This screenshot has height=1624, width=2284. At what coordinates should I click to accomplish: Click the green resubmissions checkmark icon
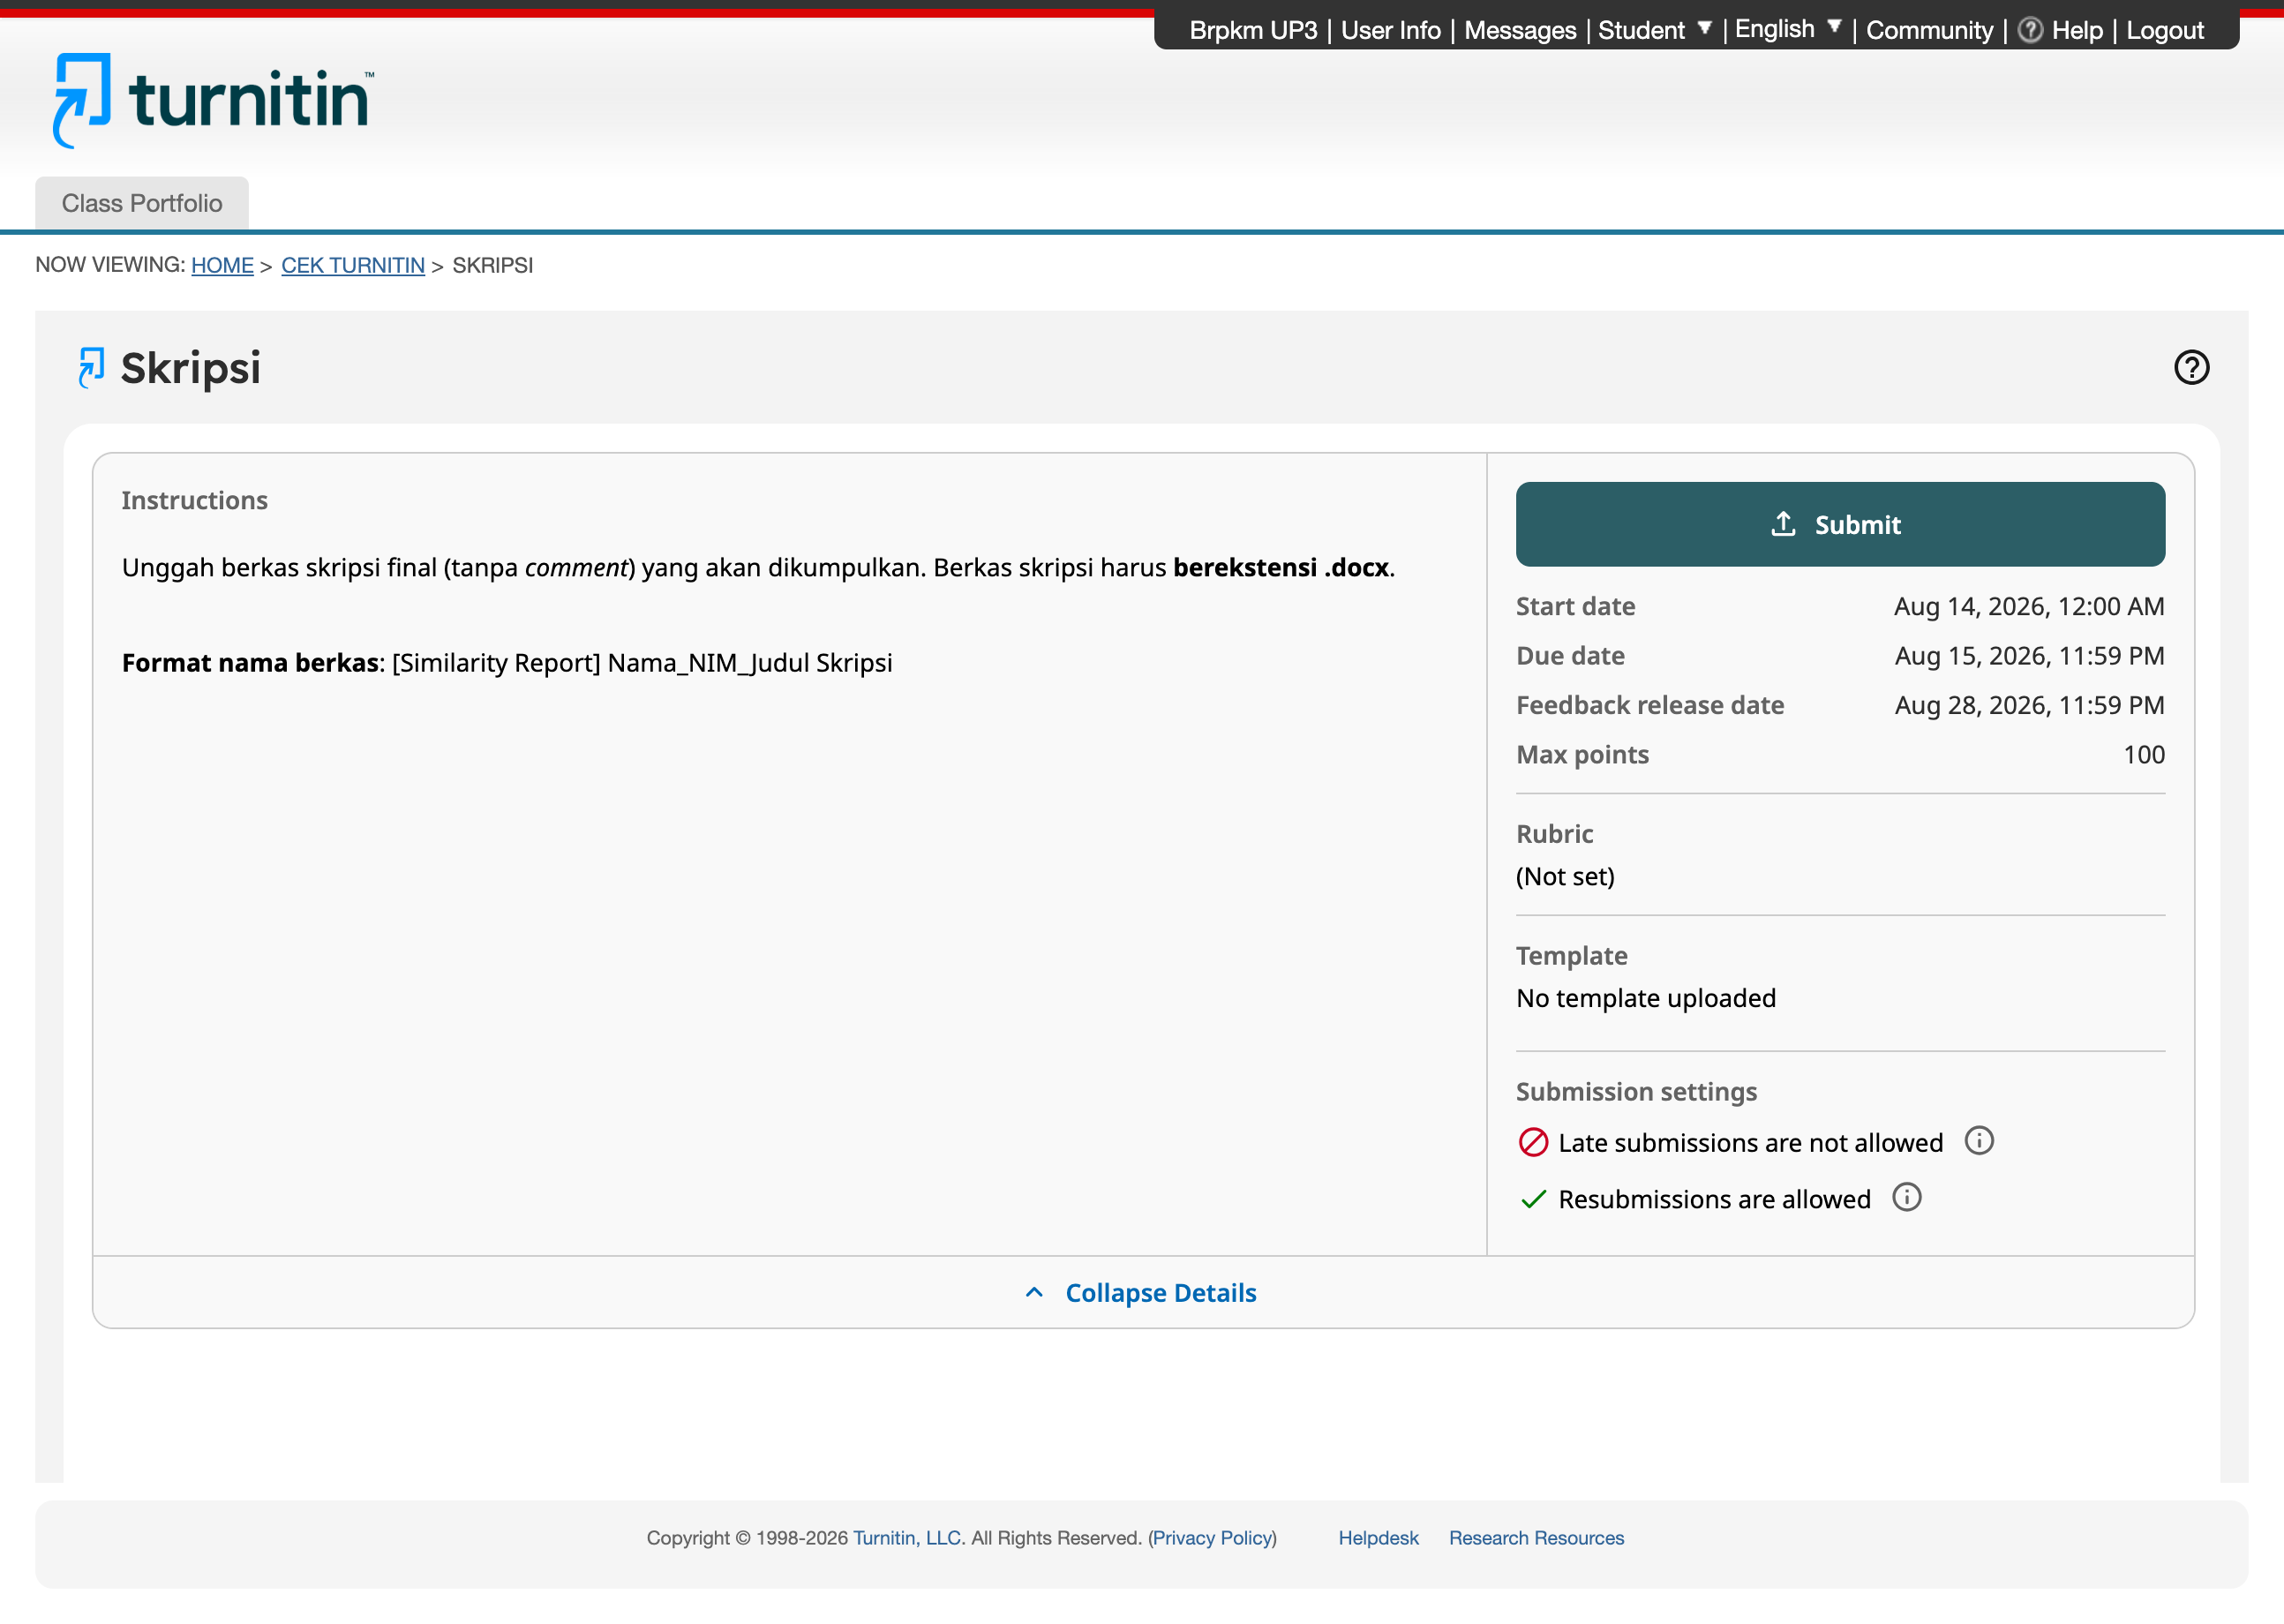[x=1533, y=1199]
